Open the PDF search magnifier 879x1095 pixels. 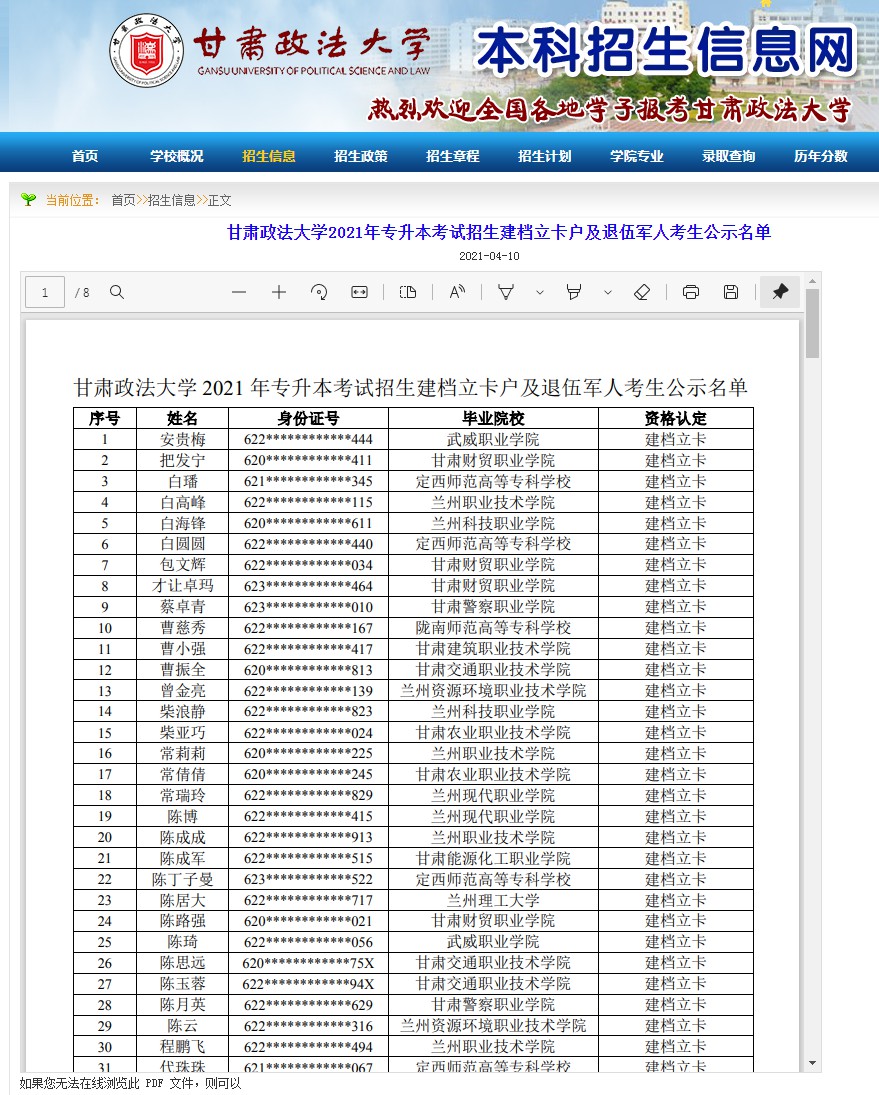click(x=117, y=292)
